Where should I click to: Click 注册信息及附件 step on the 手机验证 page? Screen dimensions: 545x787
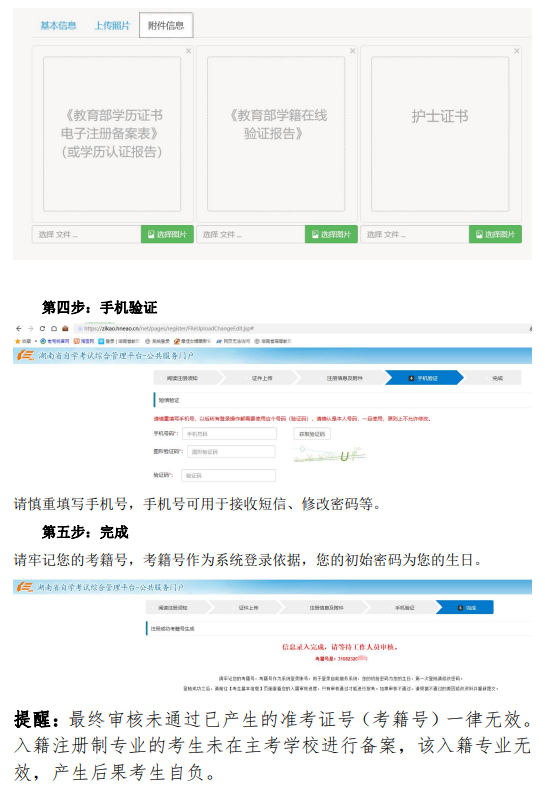[x=344, y=378]
